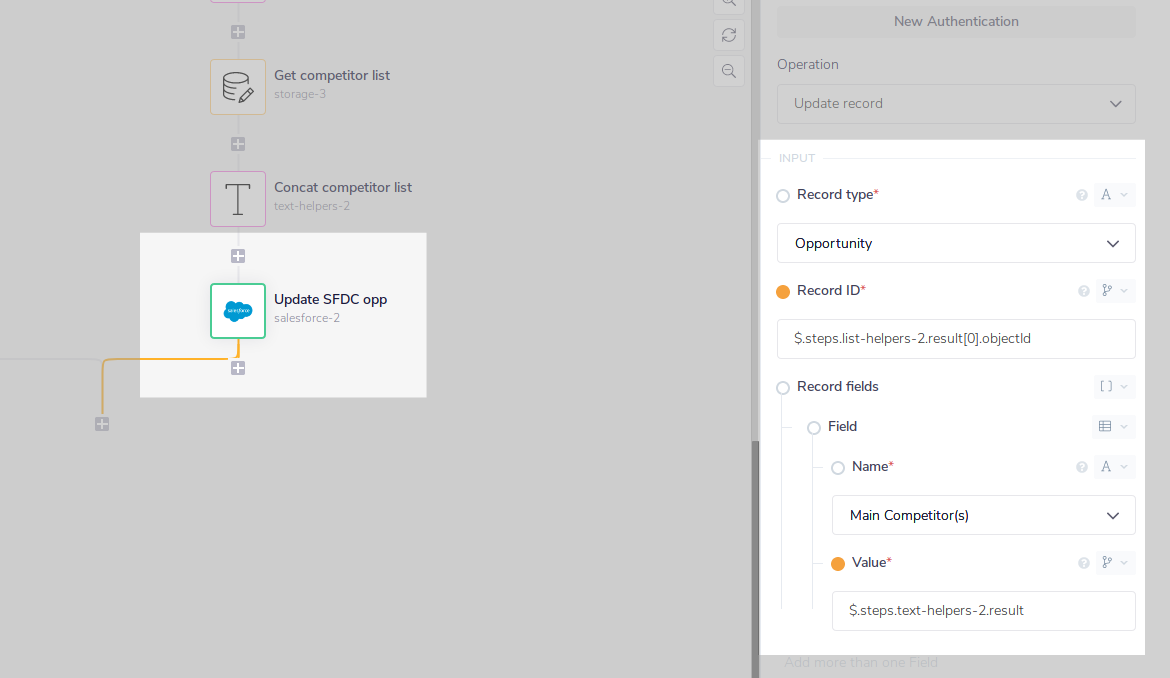This screenshot has width=1170, height=678.
Task: Click the help icon beside Record ID
Action: (1083, 291)
